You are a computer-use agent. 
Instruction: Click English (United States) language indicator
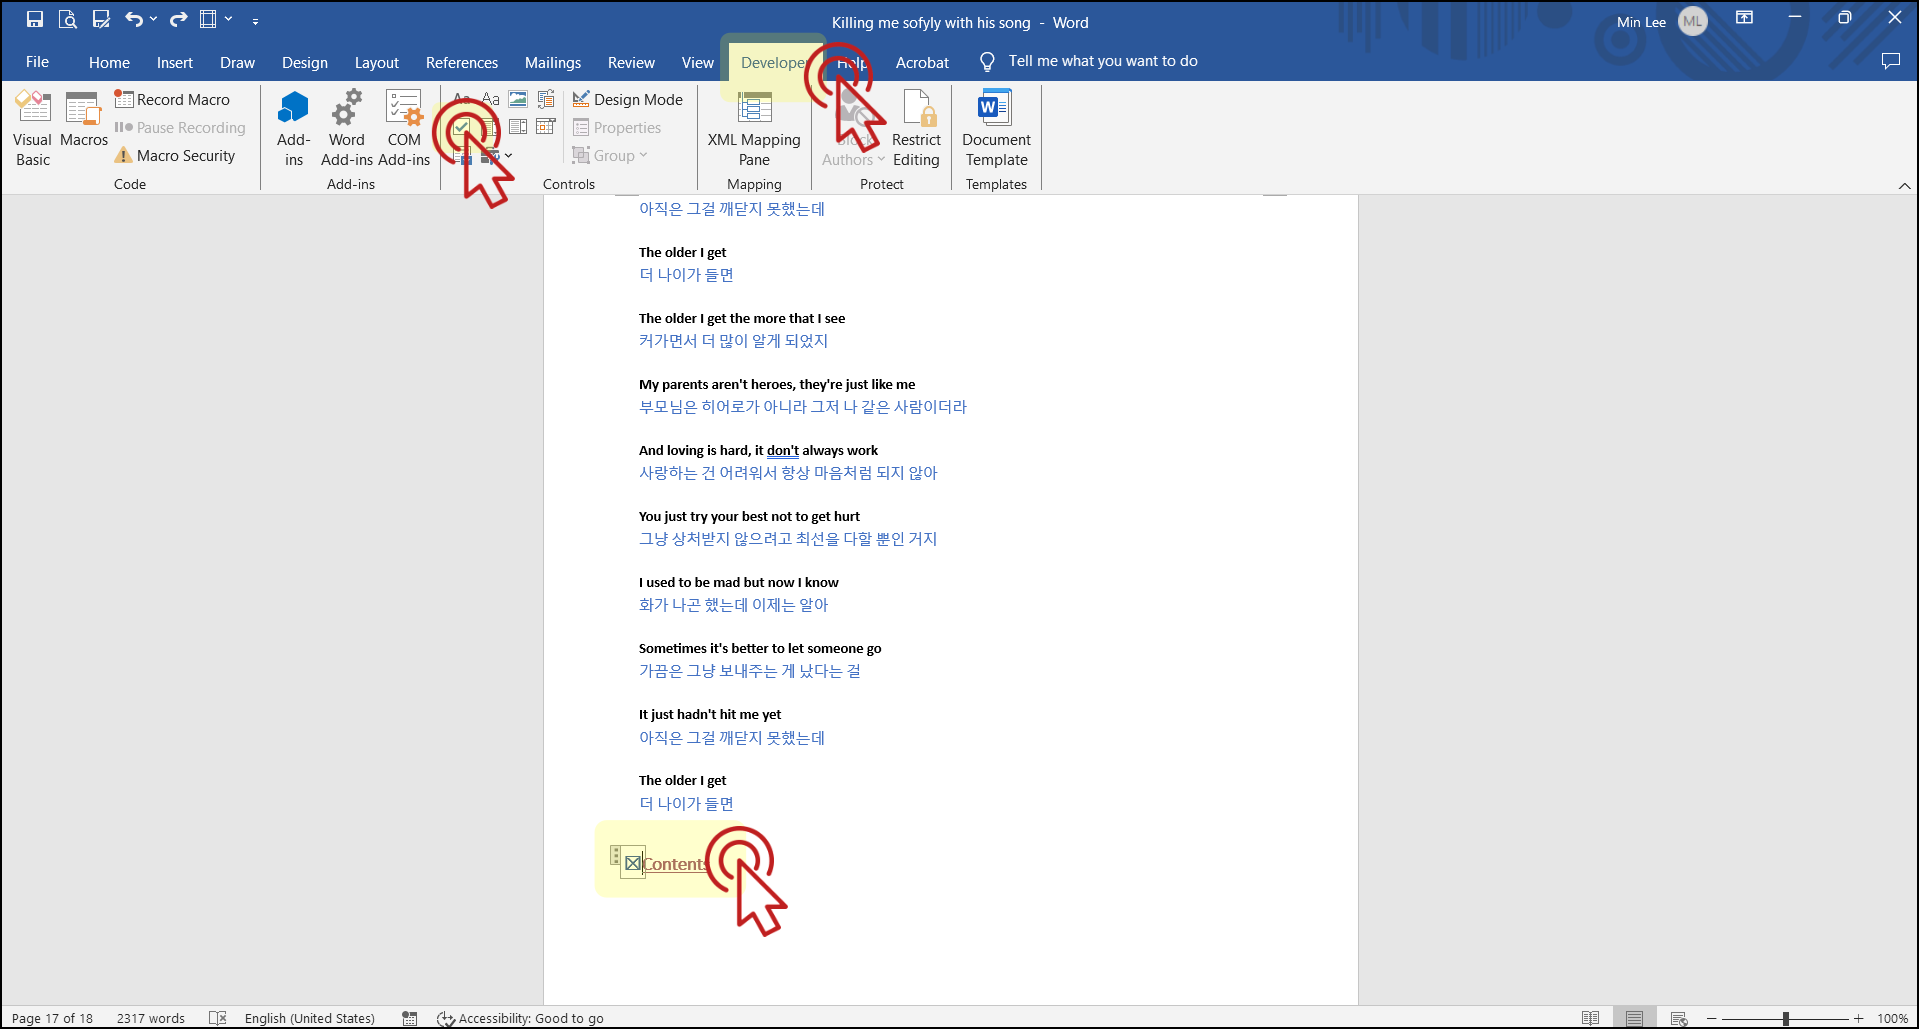[x=310, y=1018]
